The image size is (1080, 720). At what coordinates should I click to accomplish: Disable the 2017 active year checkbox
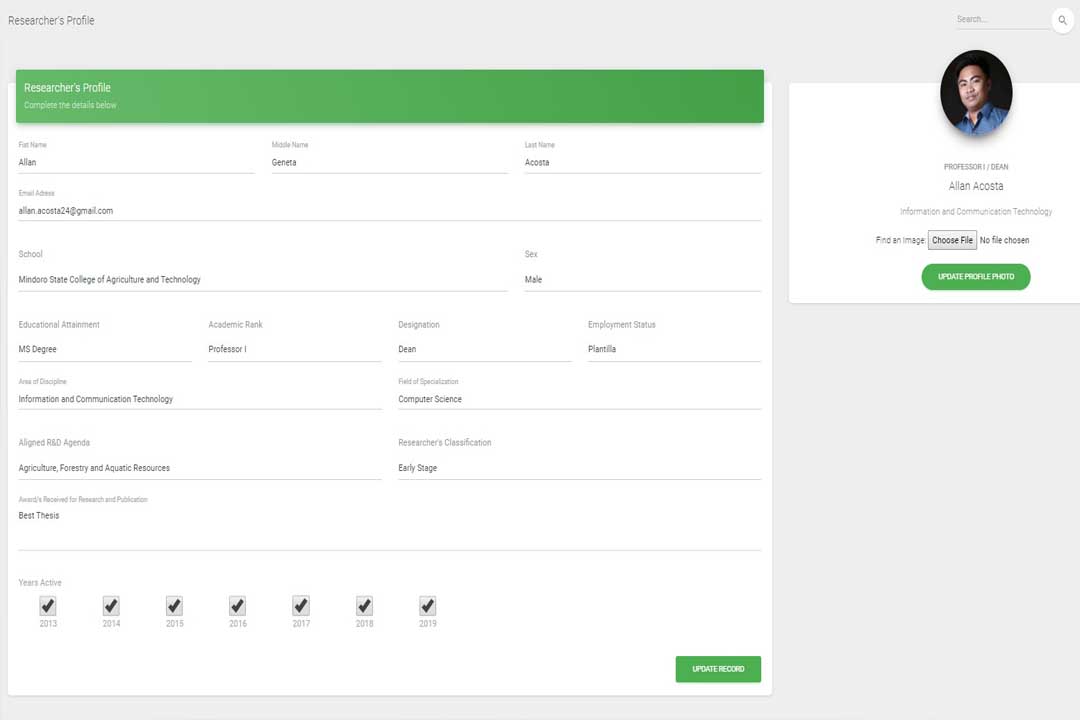tap(301, 606)
